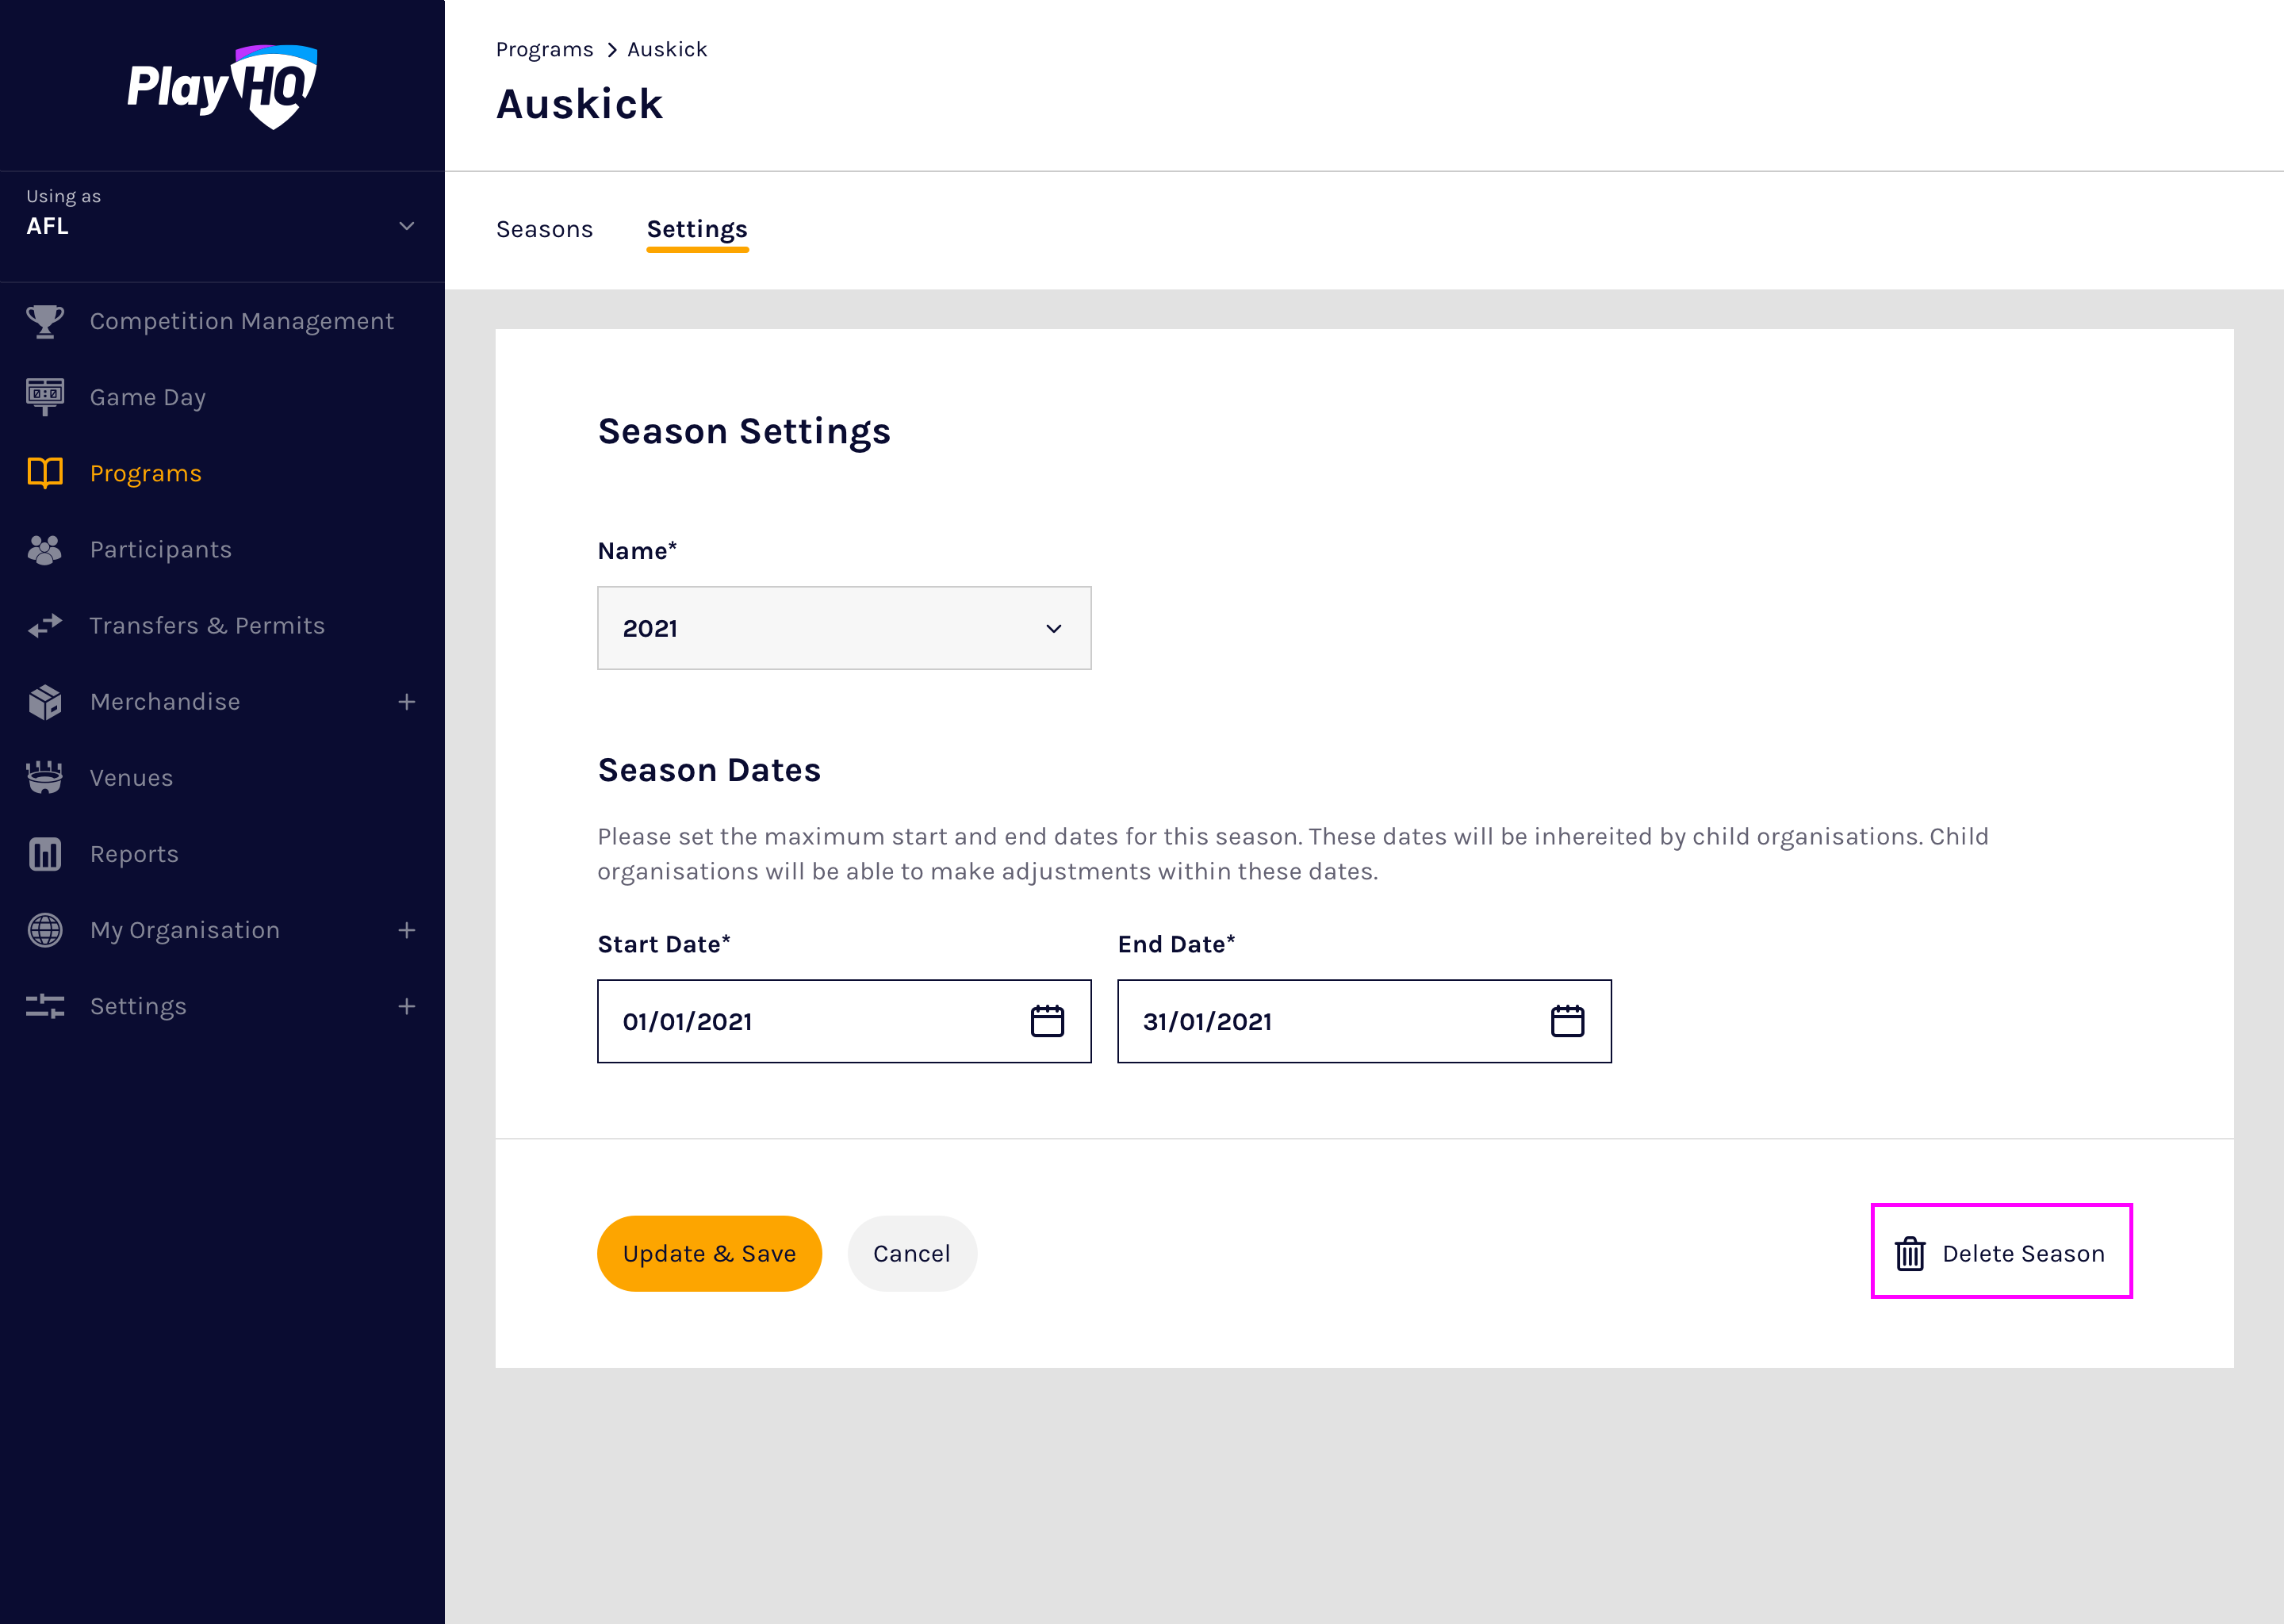Open the End Date calendar picker icon
Viewport: 2284px width, 1624px height.
[x=1567, y=1021]
